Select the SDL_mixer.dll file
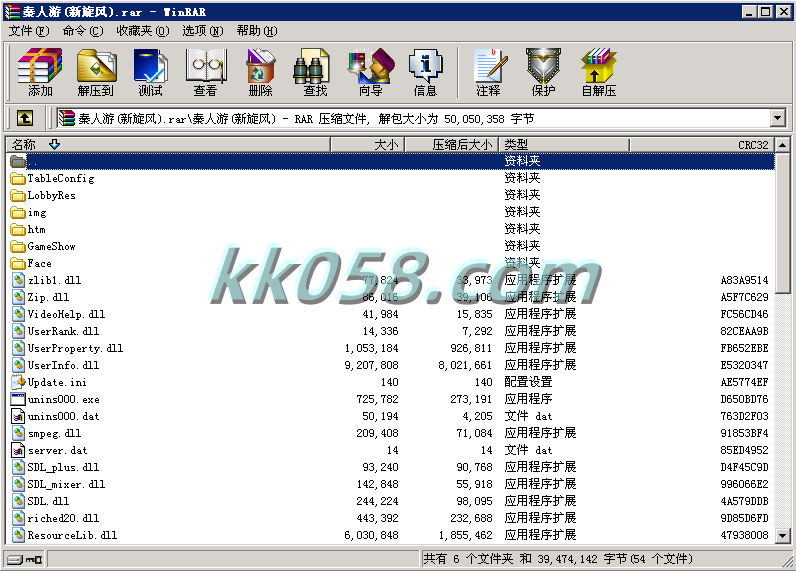This screenshot has width=796, height=571. pos(391,484)
